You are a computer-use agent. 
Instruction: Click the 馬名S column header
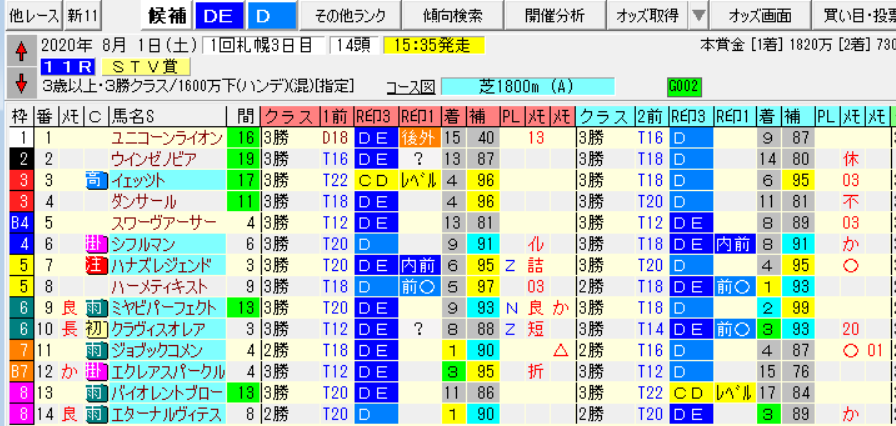point(166,116)
